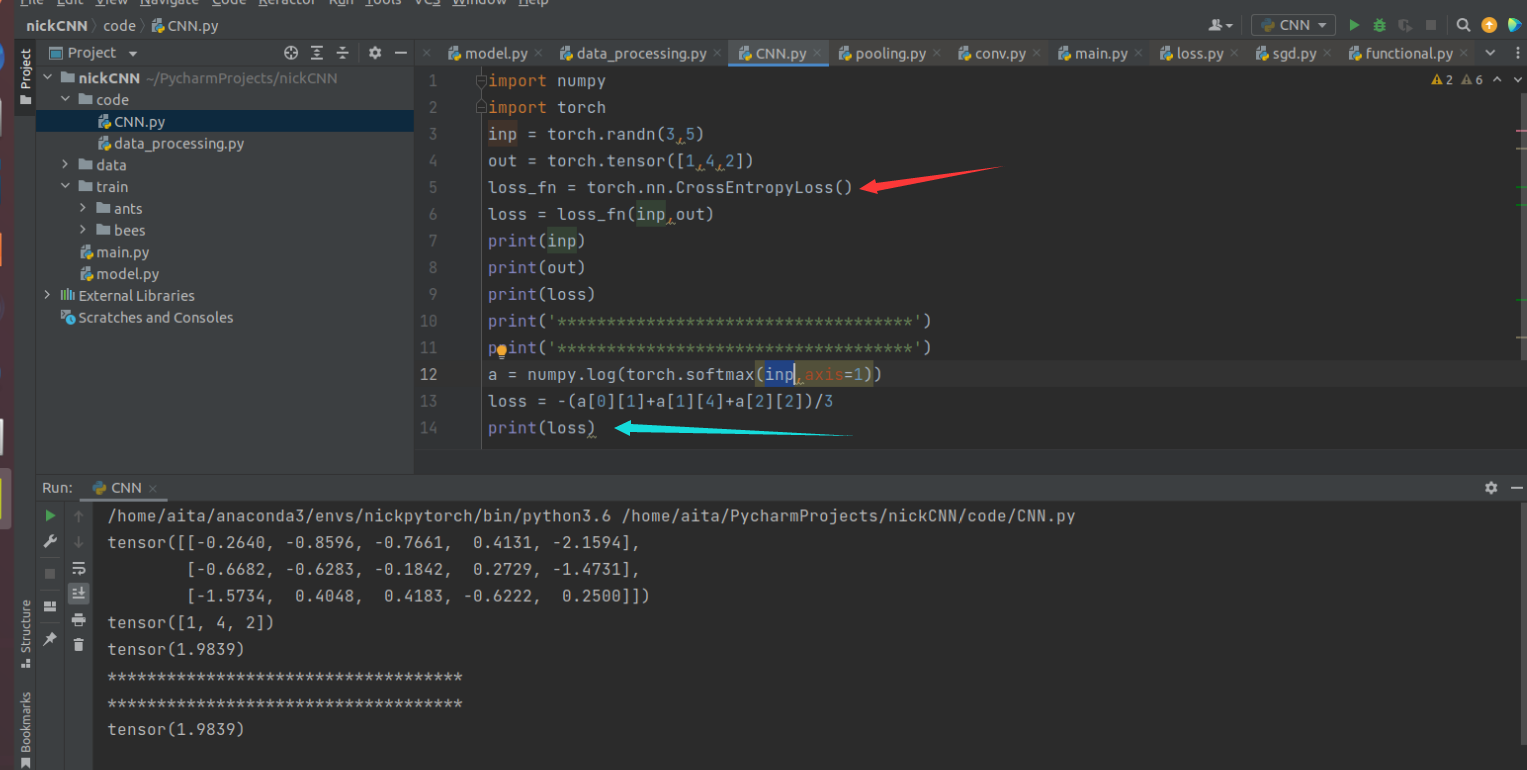Collapse the nickCNN root folder
The width and height of the screenshot is (1527, 770).
[47, 77]
